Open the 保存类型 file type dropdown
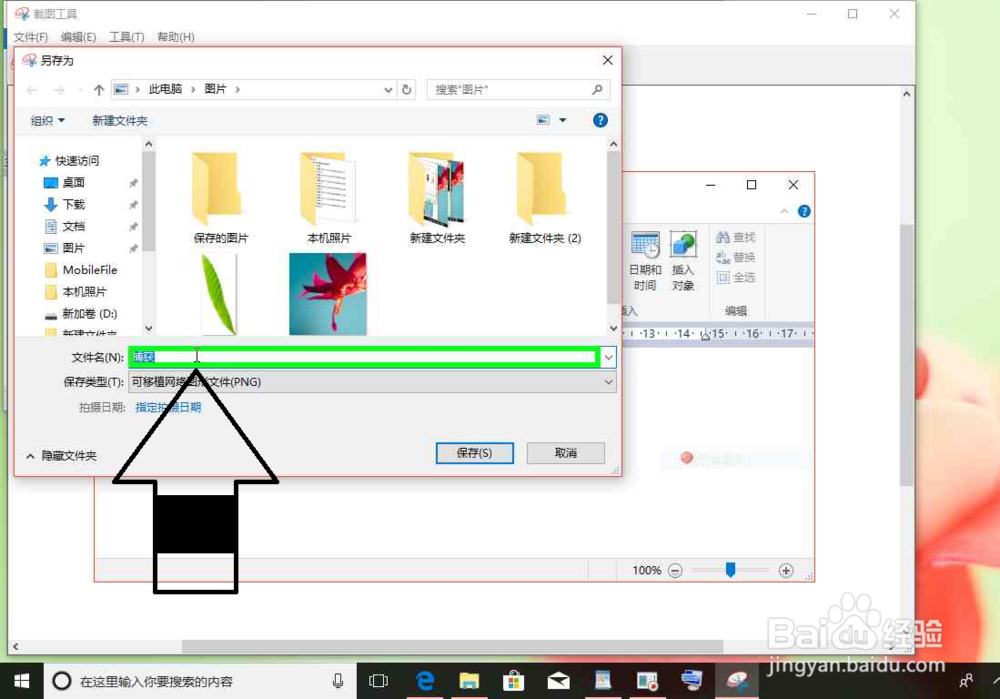 click(x=608, y=381)
